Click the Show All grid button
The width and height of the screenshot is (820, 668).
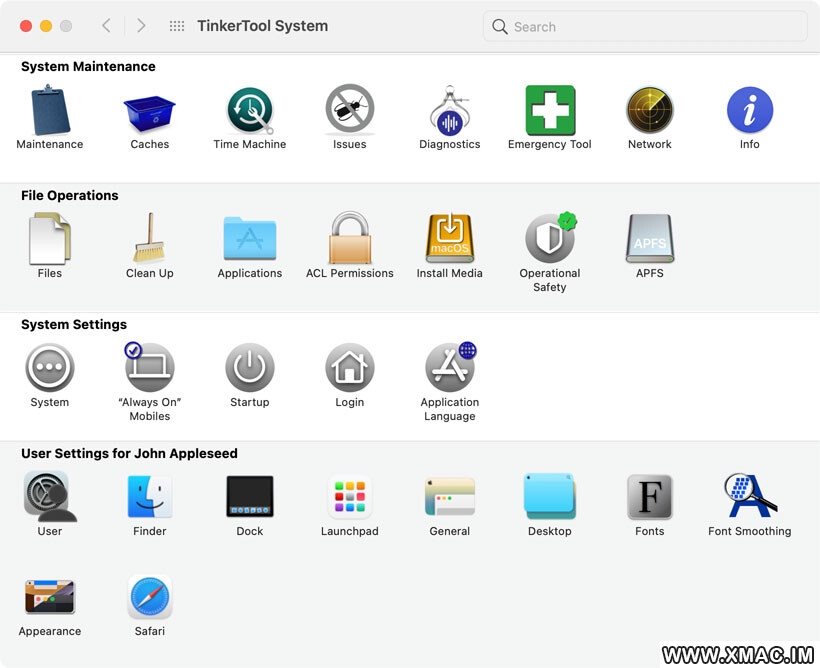pos(177,26)
